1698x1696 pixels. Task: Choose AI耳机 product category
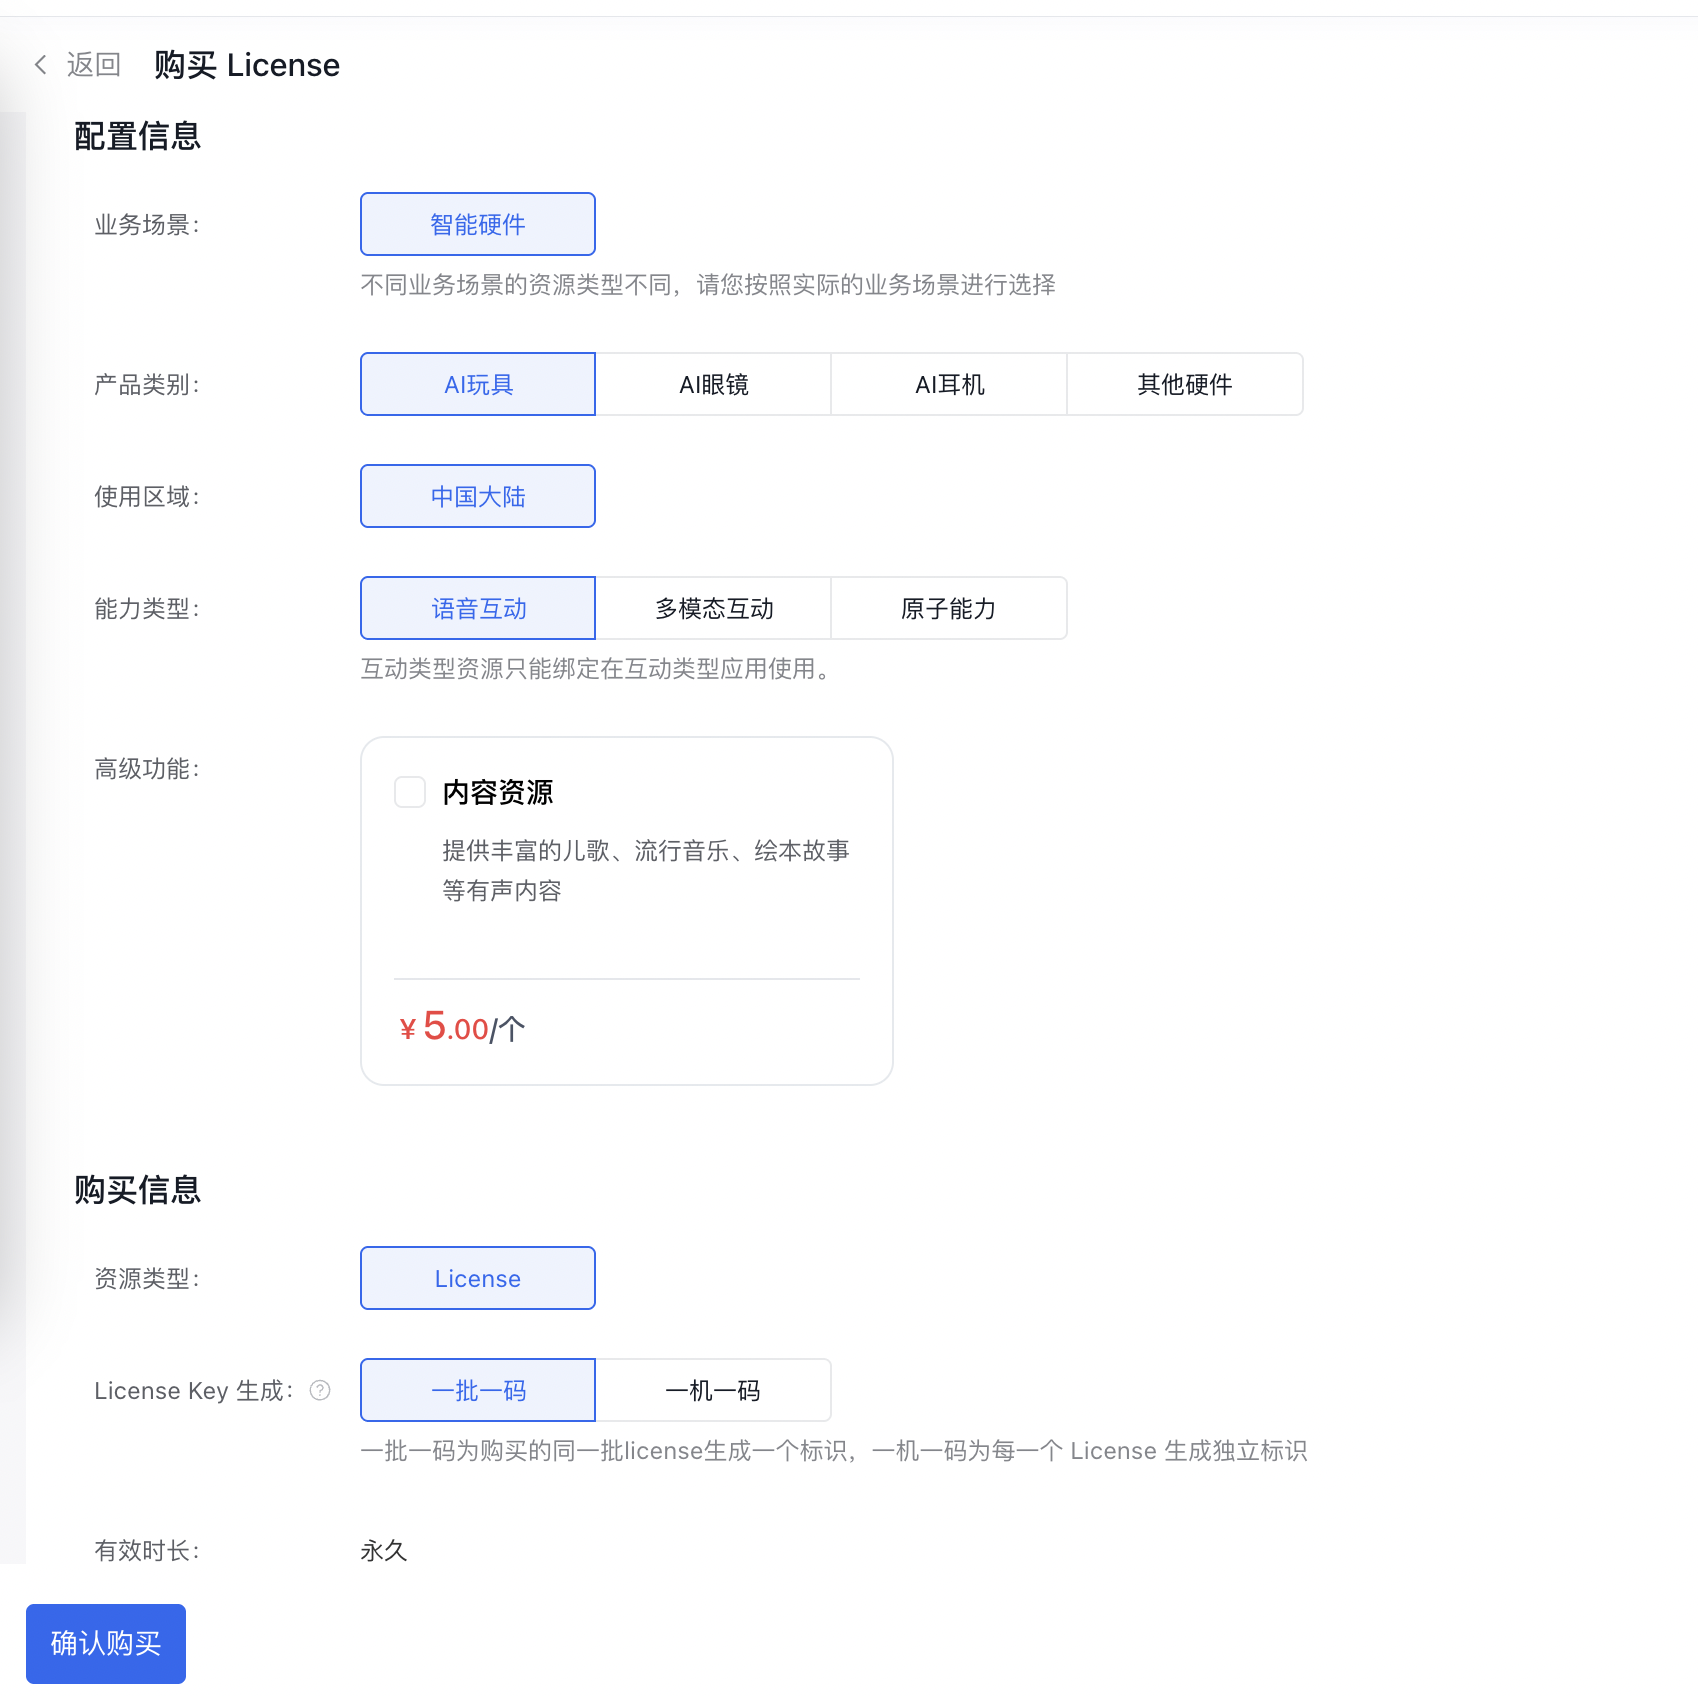click(950, 384)
